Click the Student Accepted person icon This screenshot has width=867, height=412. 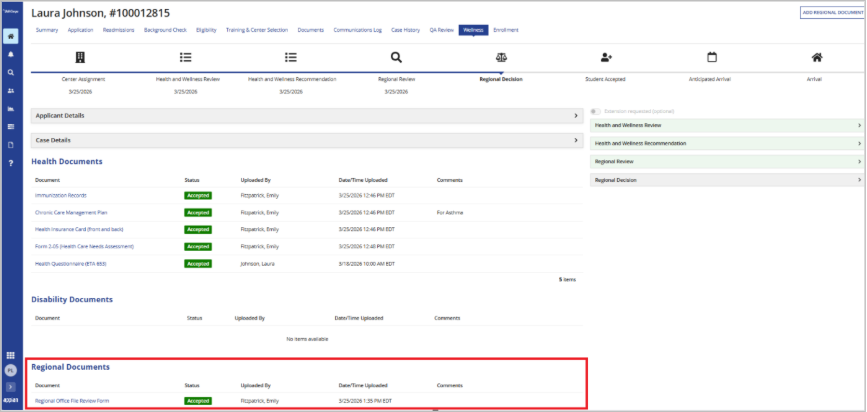(x=607, y=58)
